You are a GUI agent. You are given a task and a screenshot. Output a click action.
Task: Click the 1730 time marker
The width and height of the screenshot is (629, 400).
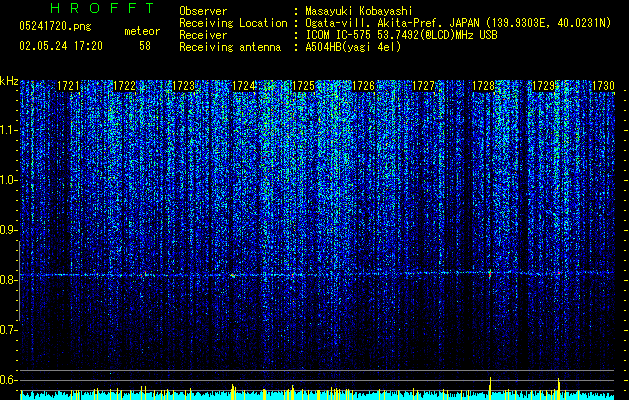pyautogui.click(x=603, y=86)
